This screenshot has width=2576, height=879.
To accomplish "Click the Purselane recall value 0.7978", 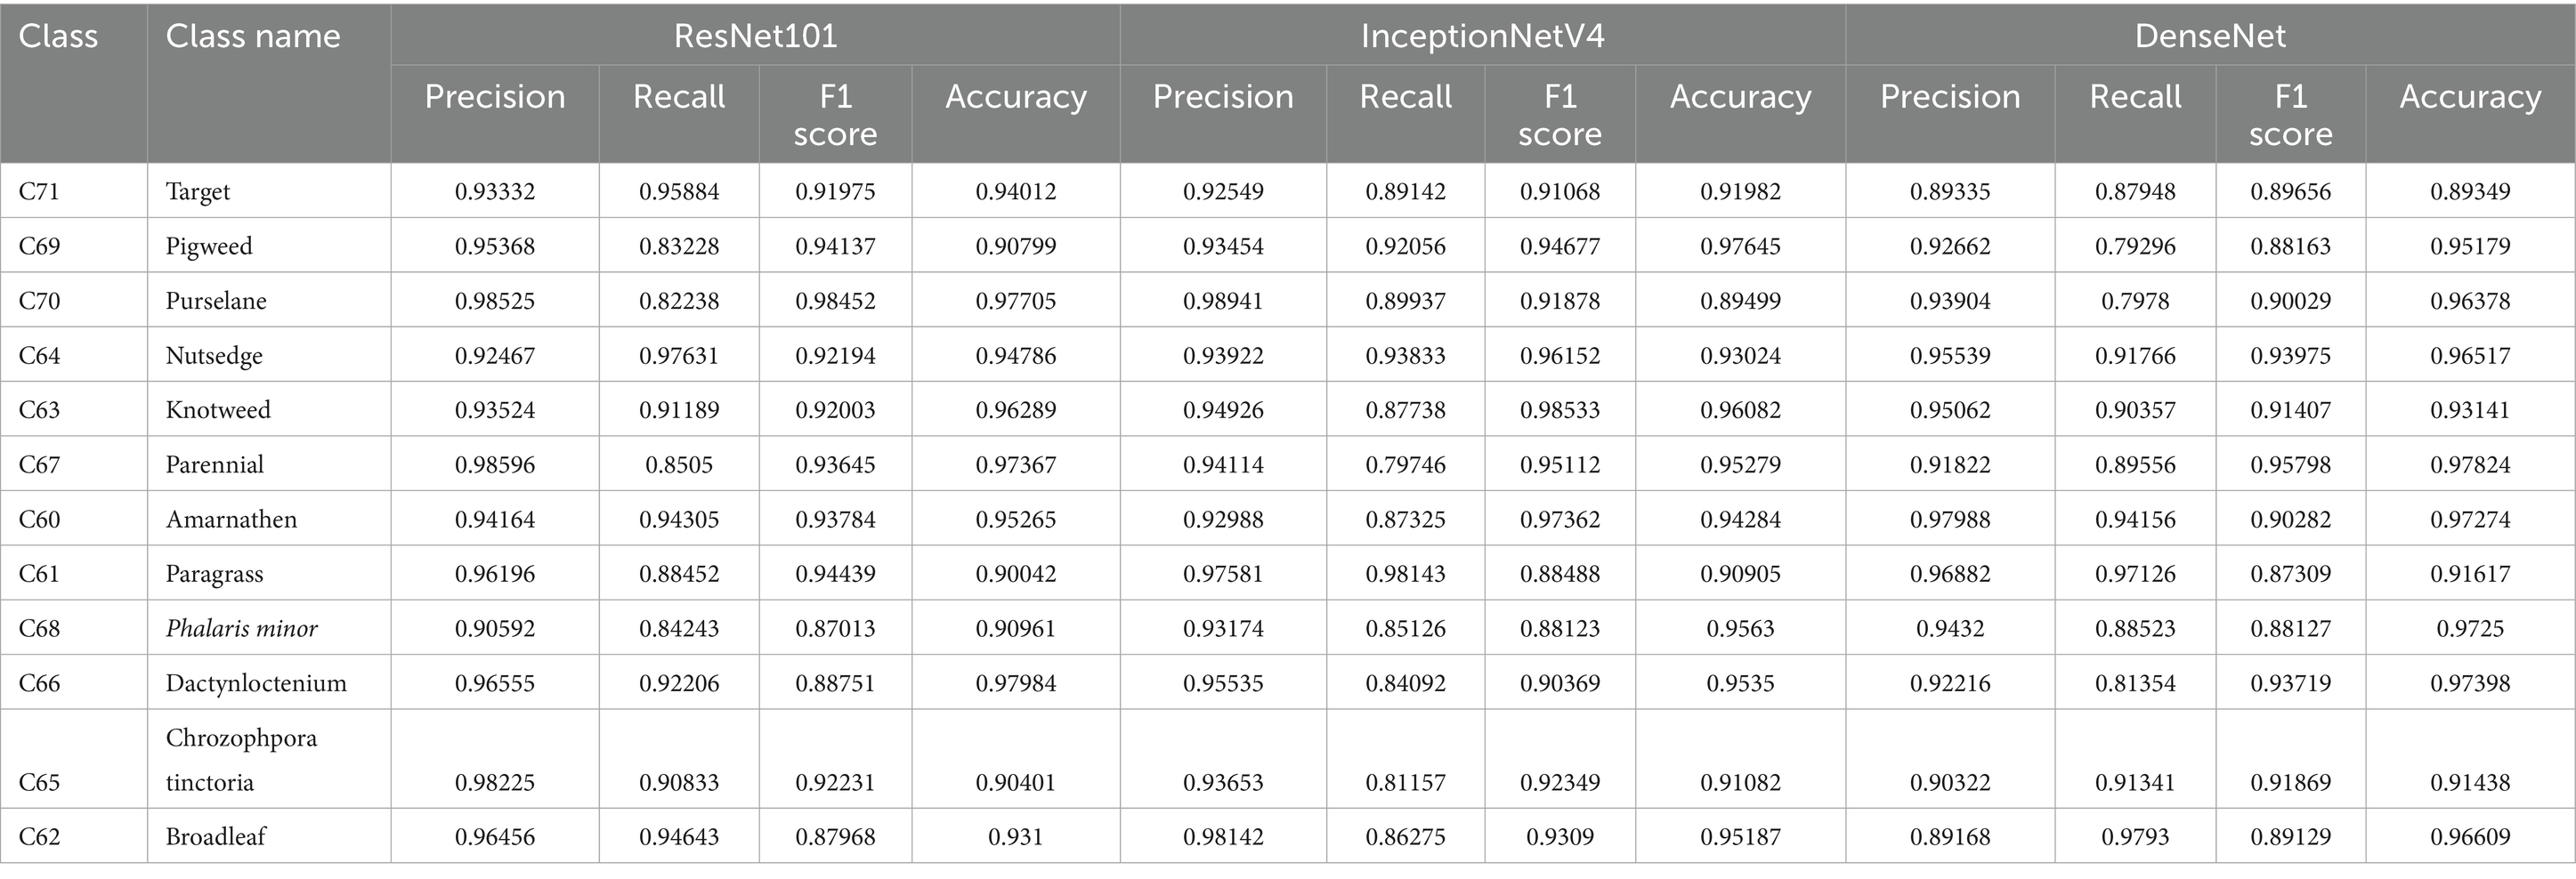I will [2135, 301].
